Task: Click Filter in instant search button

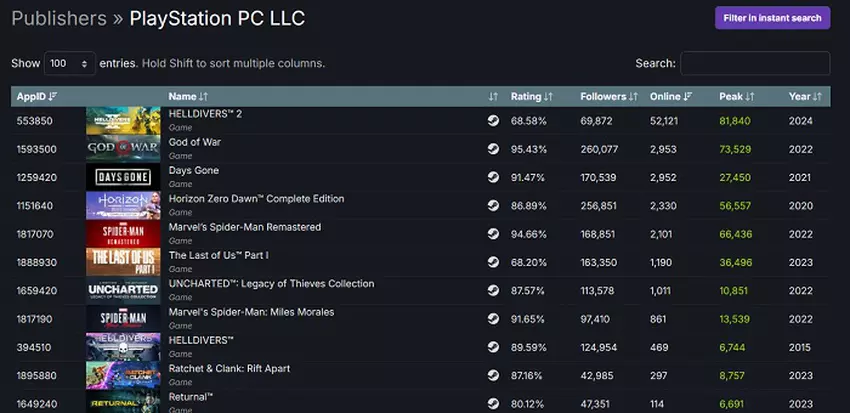Action: pyautogui.click(x=771, y=18)
